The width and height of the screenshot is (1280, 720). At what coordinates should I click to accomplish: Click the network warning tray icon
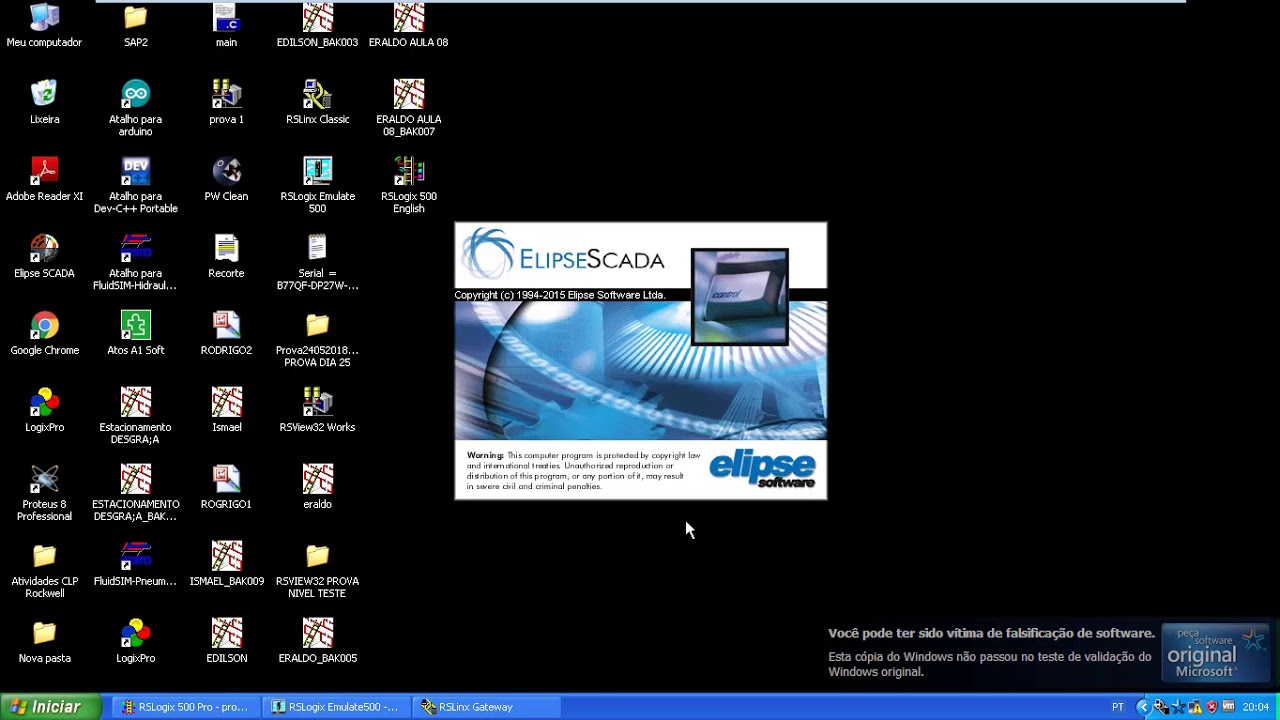coord(1195,707)
